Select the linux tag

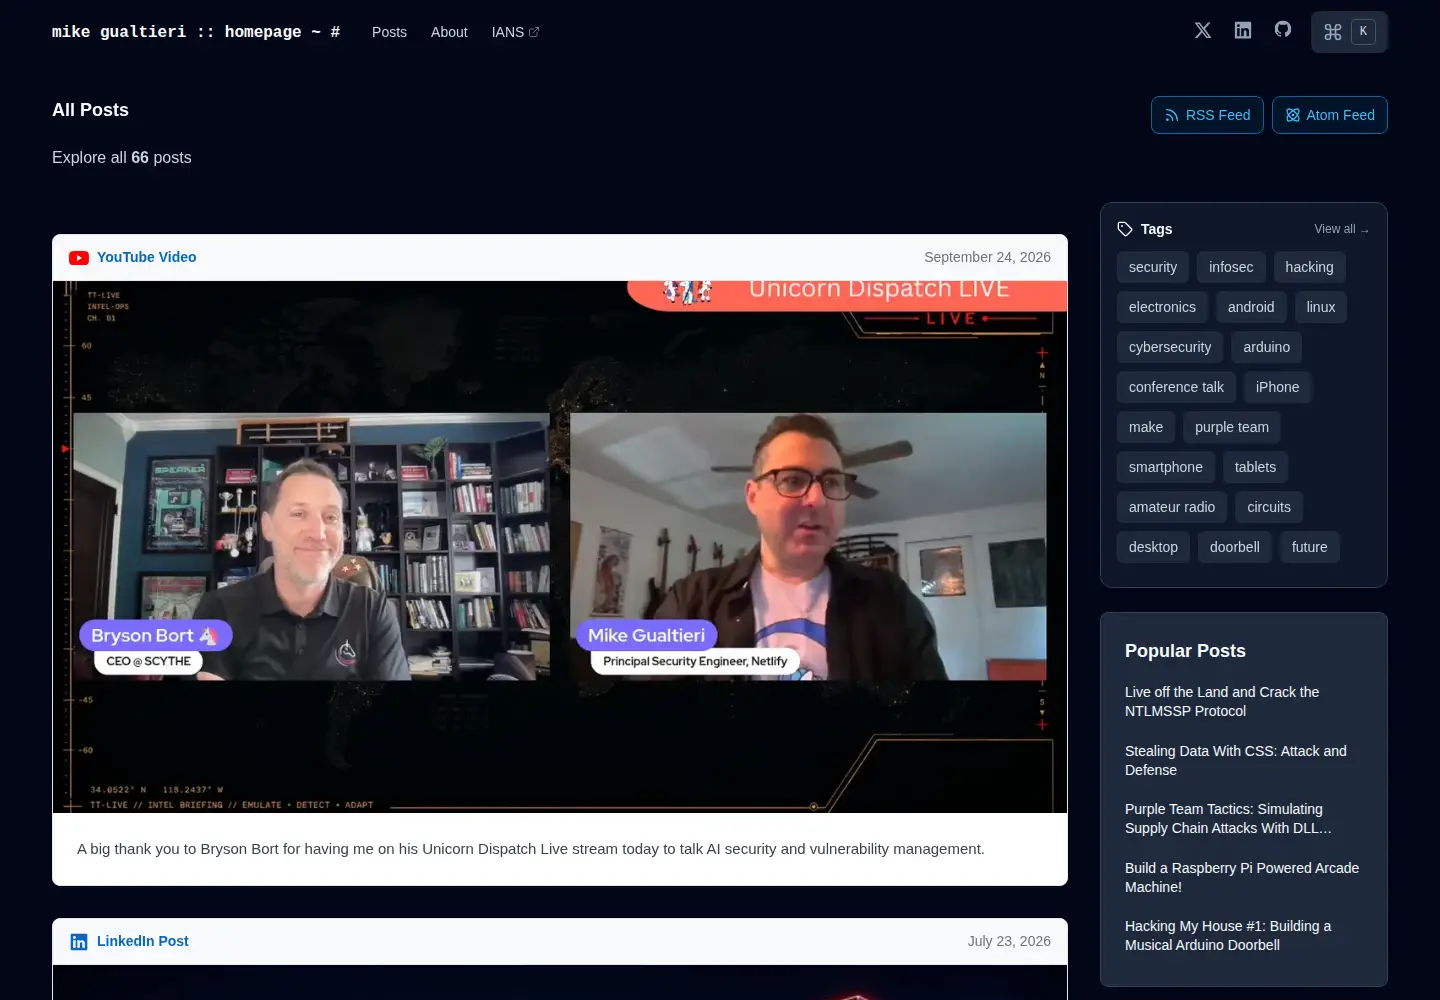(1321, 307)
